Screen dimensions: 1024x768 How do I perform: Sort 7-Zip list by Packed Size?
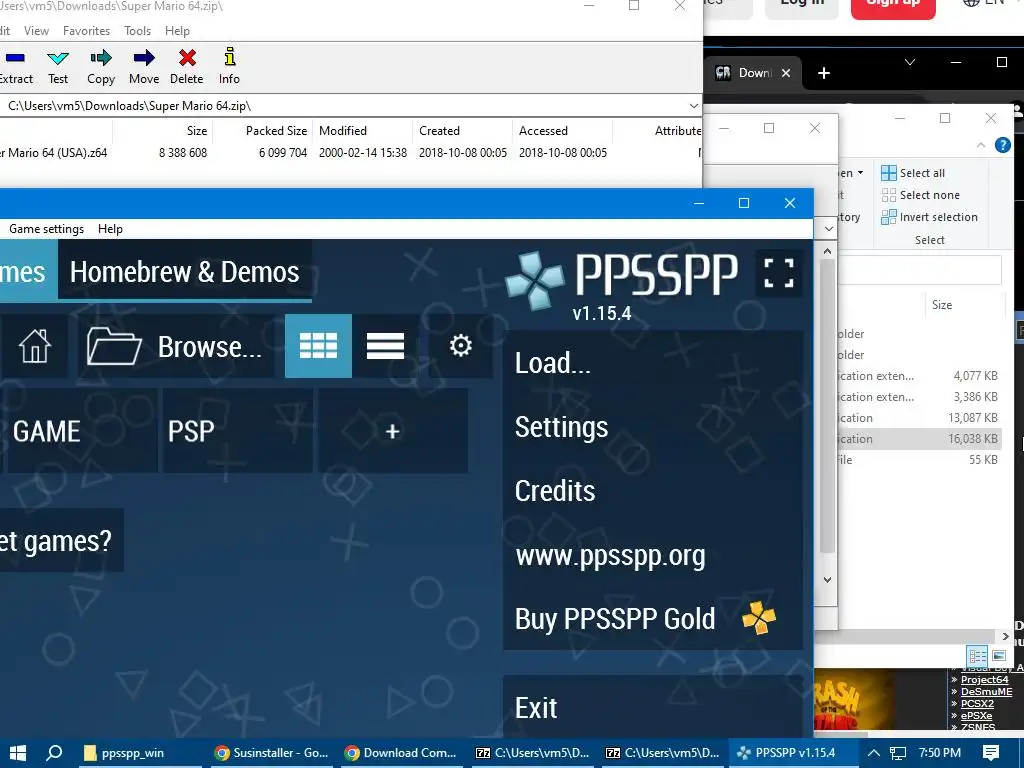[x=263, y=131]
